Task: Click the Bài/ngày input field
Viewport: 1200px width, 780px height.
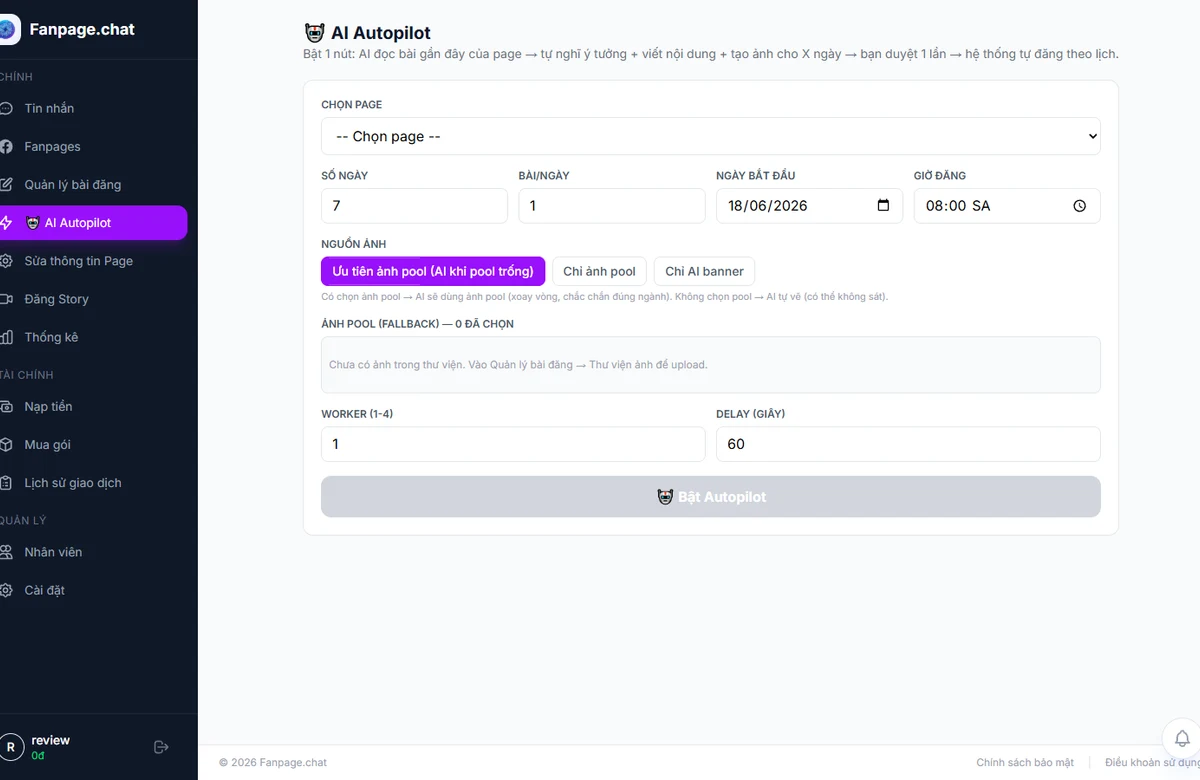Action: tap(611, 206)
